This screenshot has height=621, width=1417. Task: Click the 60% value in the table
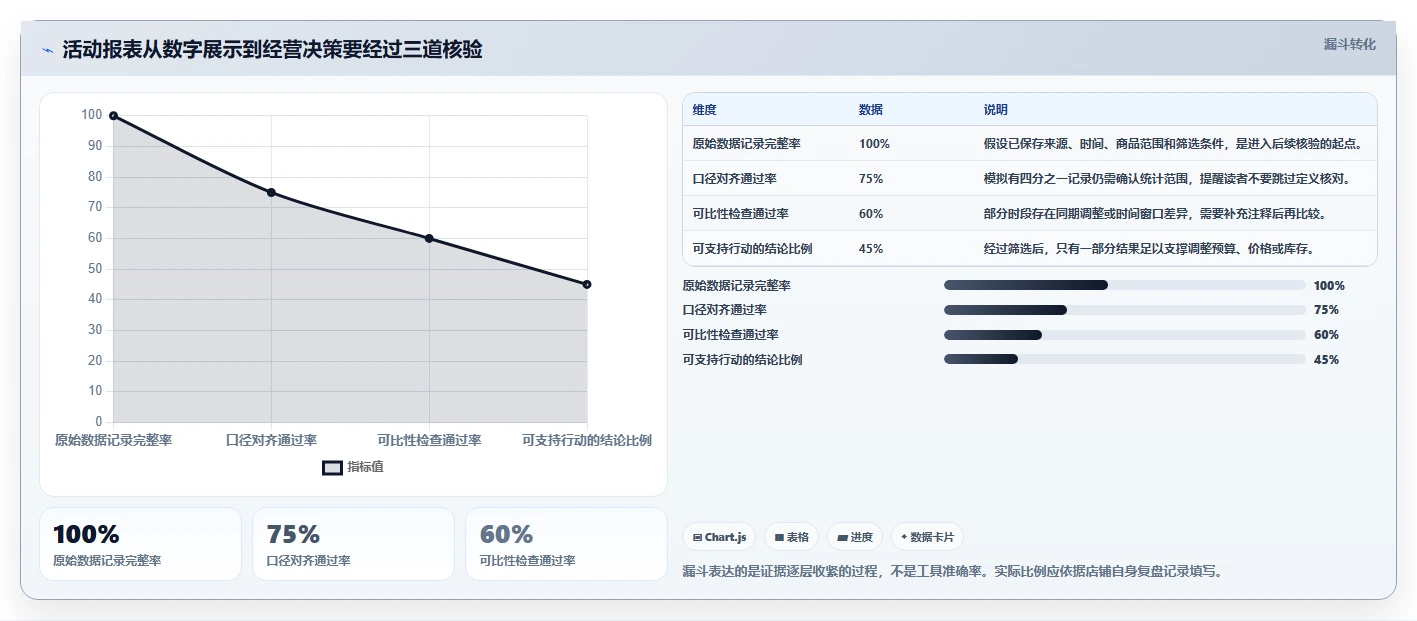(x=871, y=214)
